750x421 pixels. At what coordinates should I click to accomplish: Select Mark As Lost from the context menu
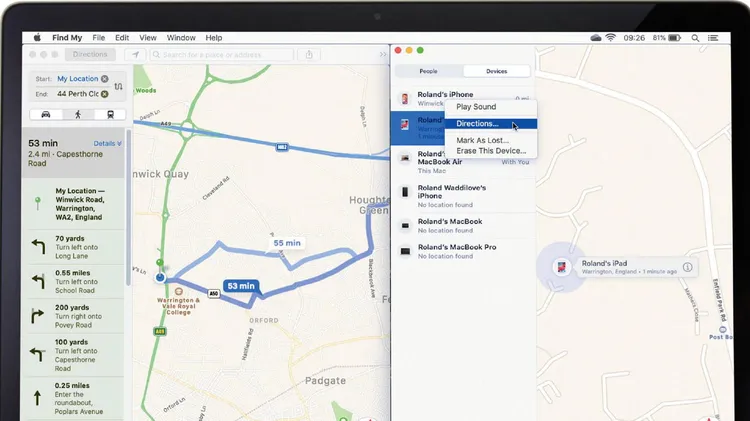pos(482,140)
